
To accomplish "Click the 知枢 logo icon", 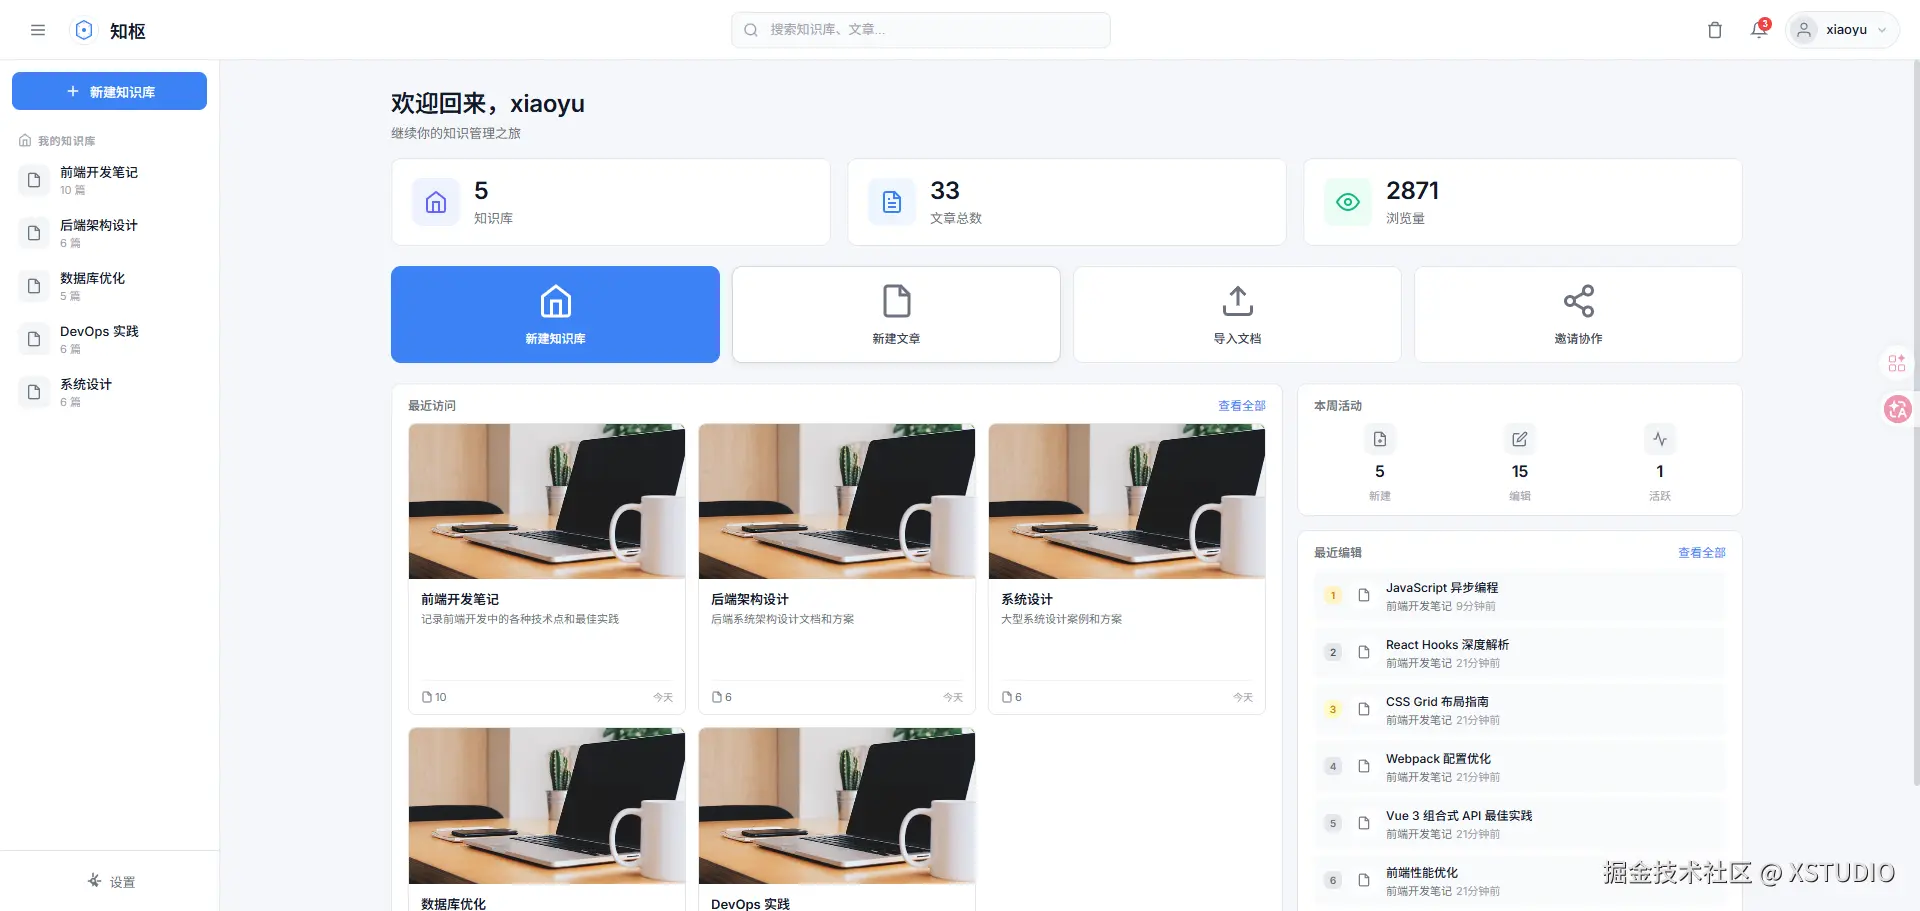I will (x=84, y=30).
